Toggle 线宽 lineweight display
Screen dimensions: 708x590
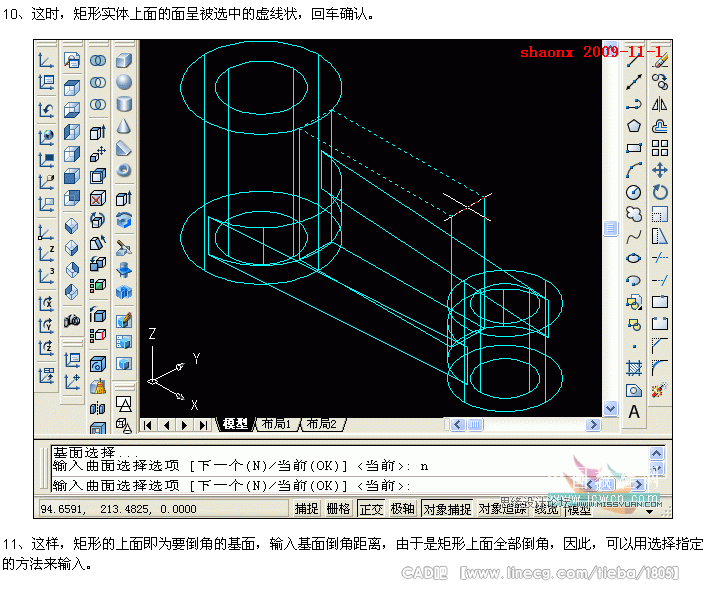(546, 510)
